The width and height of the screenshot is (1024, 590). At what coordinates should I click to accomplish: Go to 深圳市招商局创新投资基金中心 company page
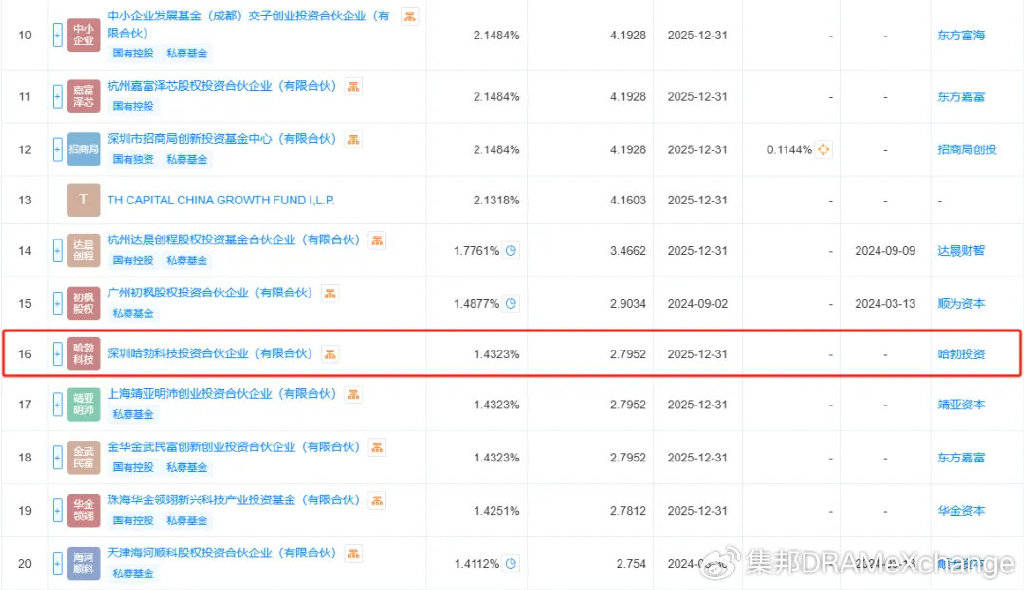pos(221,139)
